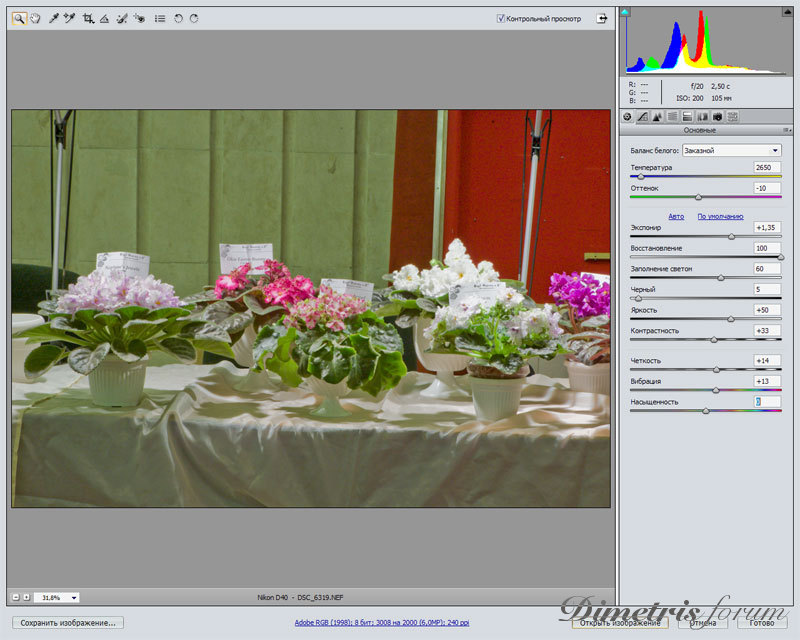Select the Zoom tool

pyautogui.click(x=19, y=18)
